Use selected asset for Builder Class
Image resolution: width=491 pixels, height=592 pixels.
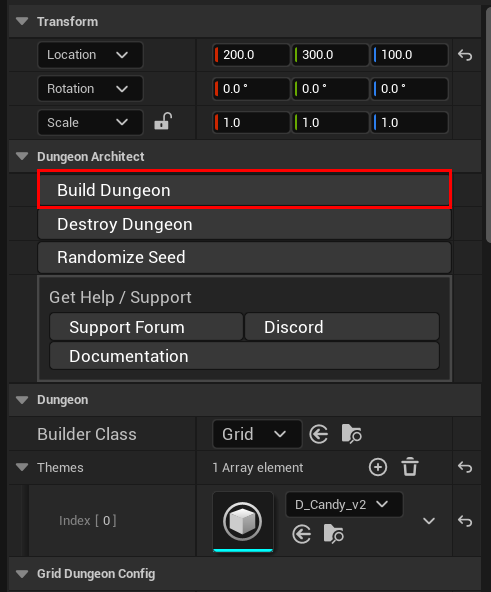coord(319,434)
